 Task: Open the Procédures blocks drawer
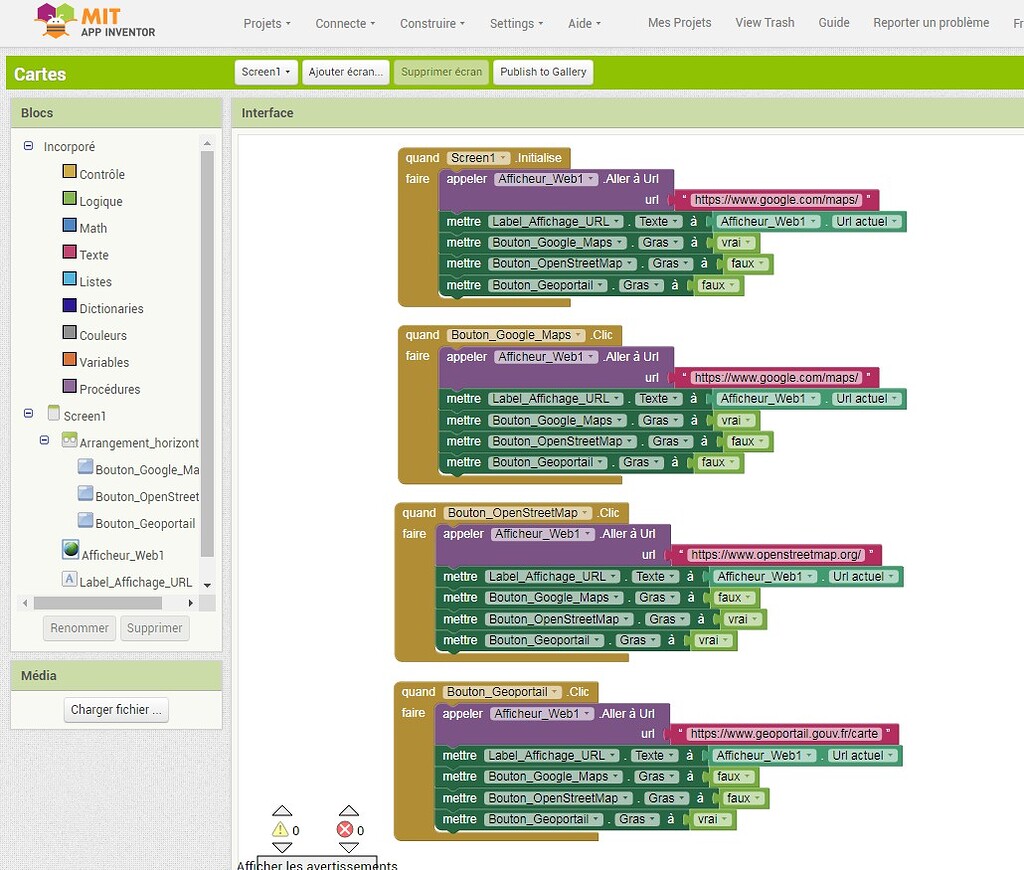click(x=106, y=389)
